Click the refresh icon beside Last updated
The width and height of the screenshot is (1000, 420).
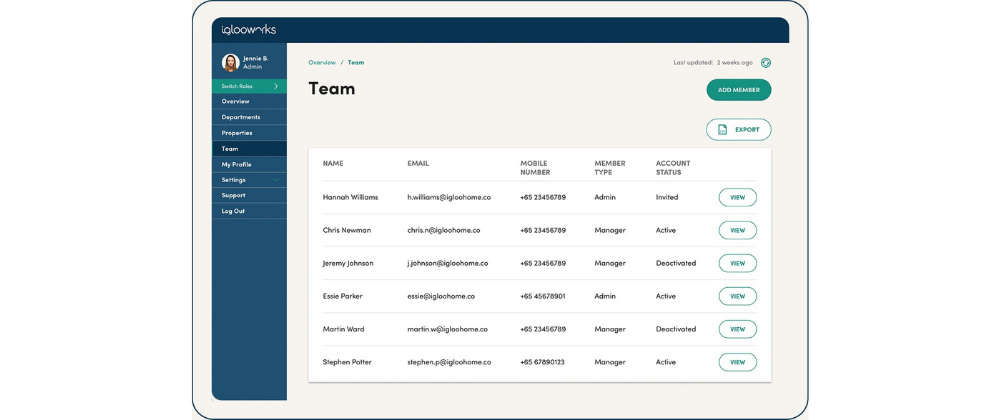[x=766, y=62]
